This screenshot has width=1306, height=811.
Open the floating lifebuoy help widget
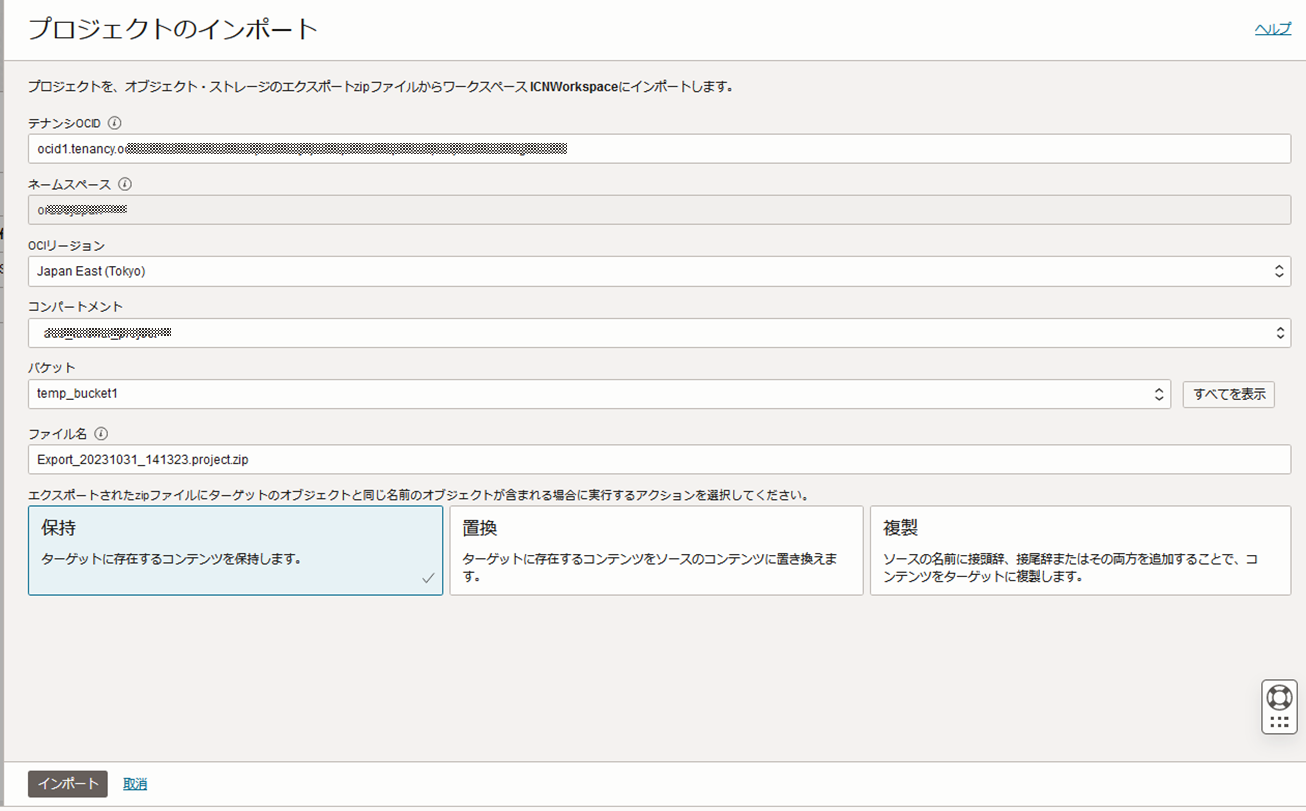(x=1279, y=707)
